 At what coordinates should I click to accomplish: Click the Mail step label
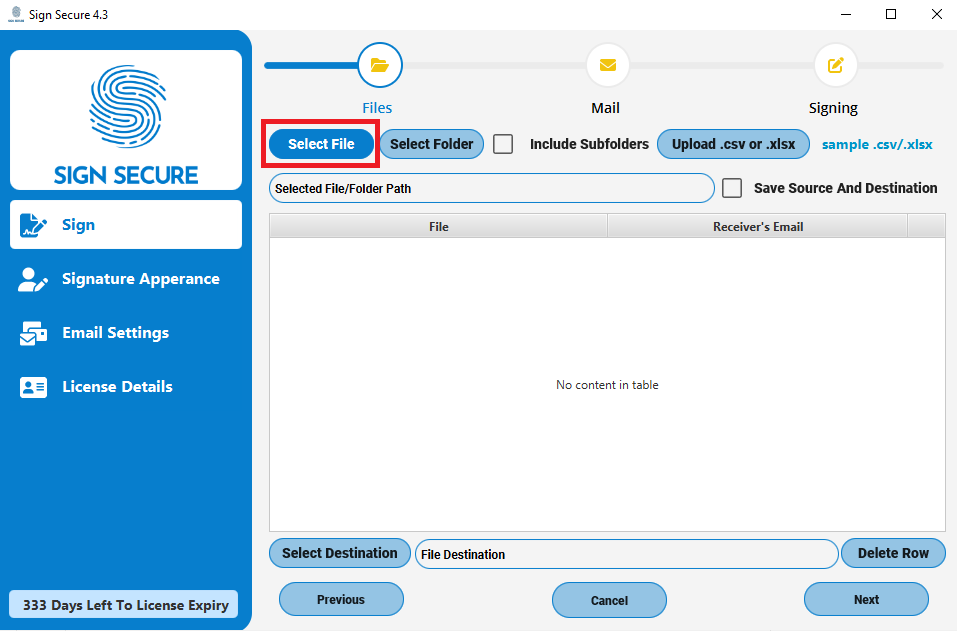605,108
